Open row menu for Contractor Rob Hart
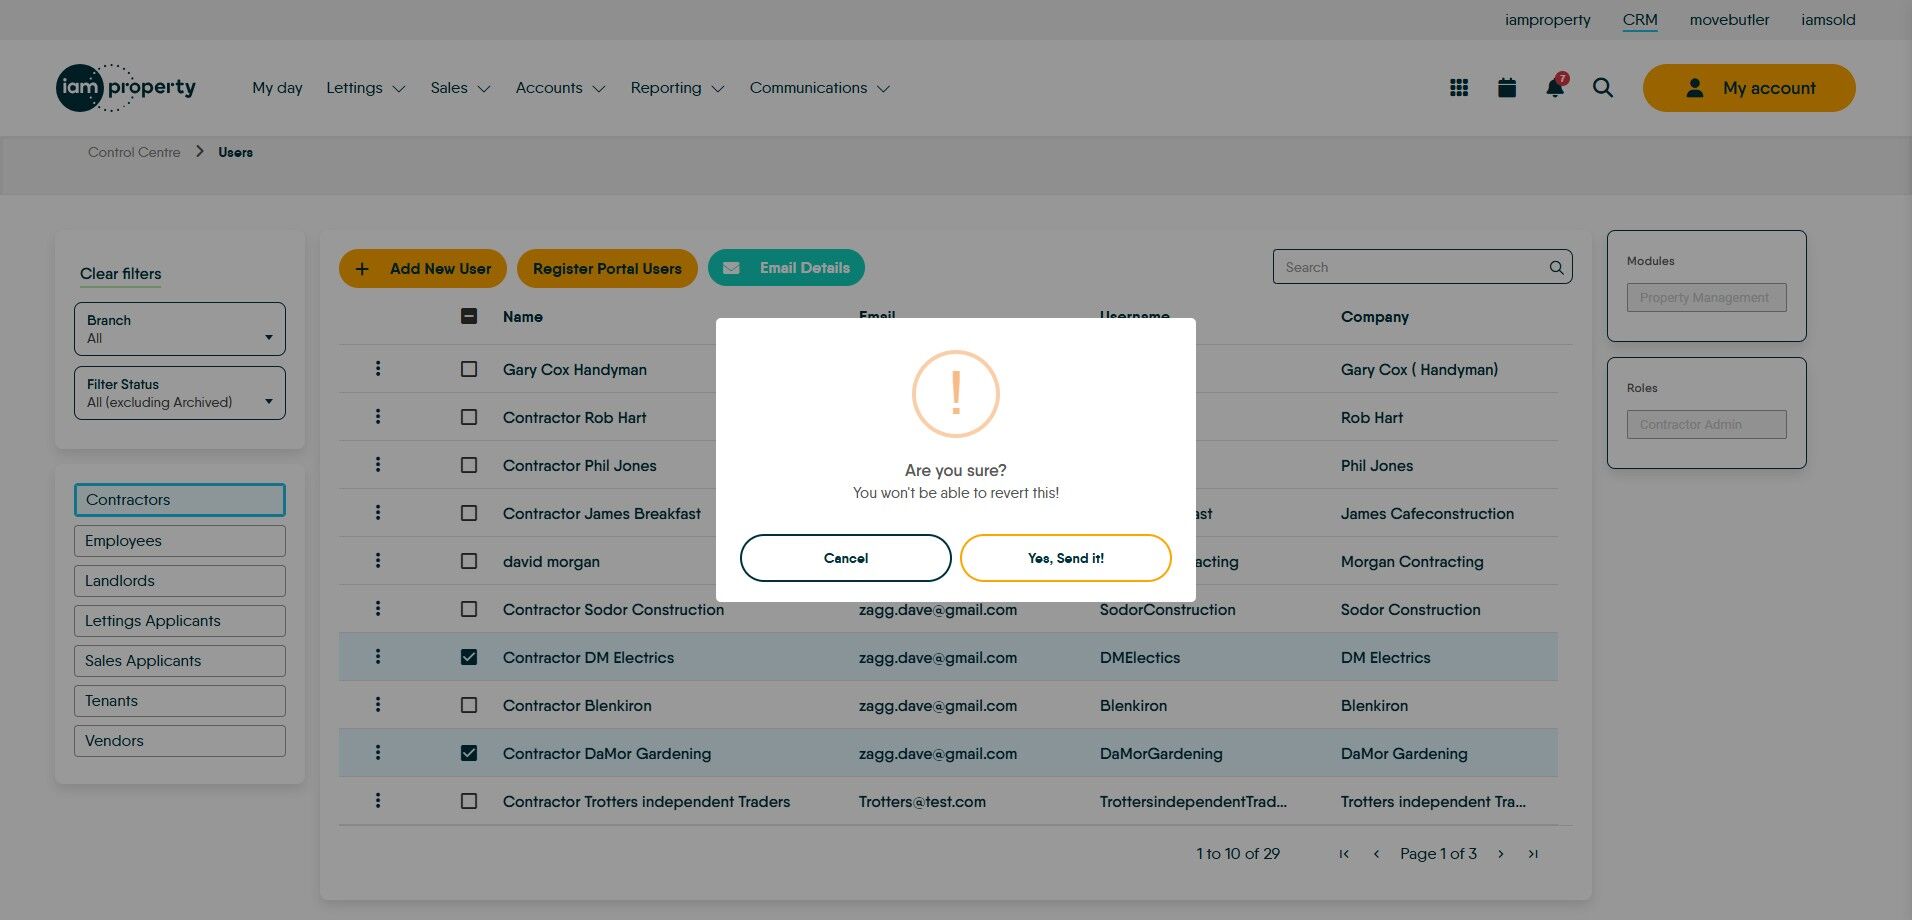 pyautogui.click(x=378, y=417)
